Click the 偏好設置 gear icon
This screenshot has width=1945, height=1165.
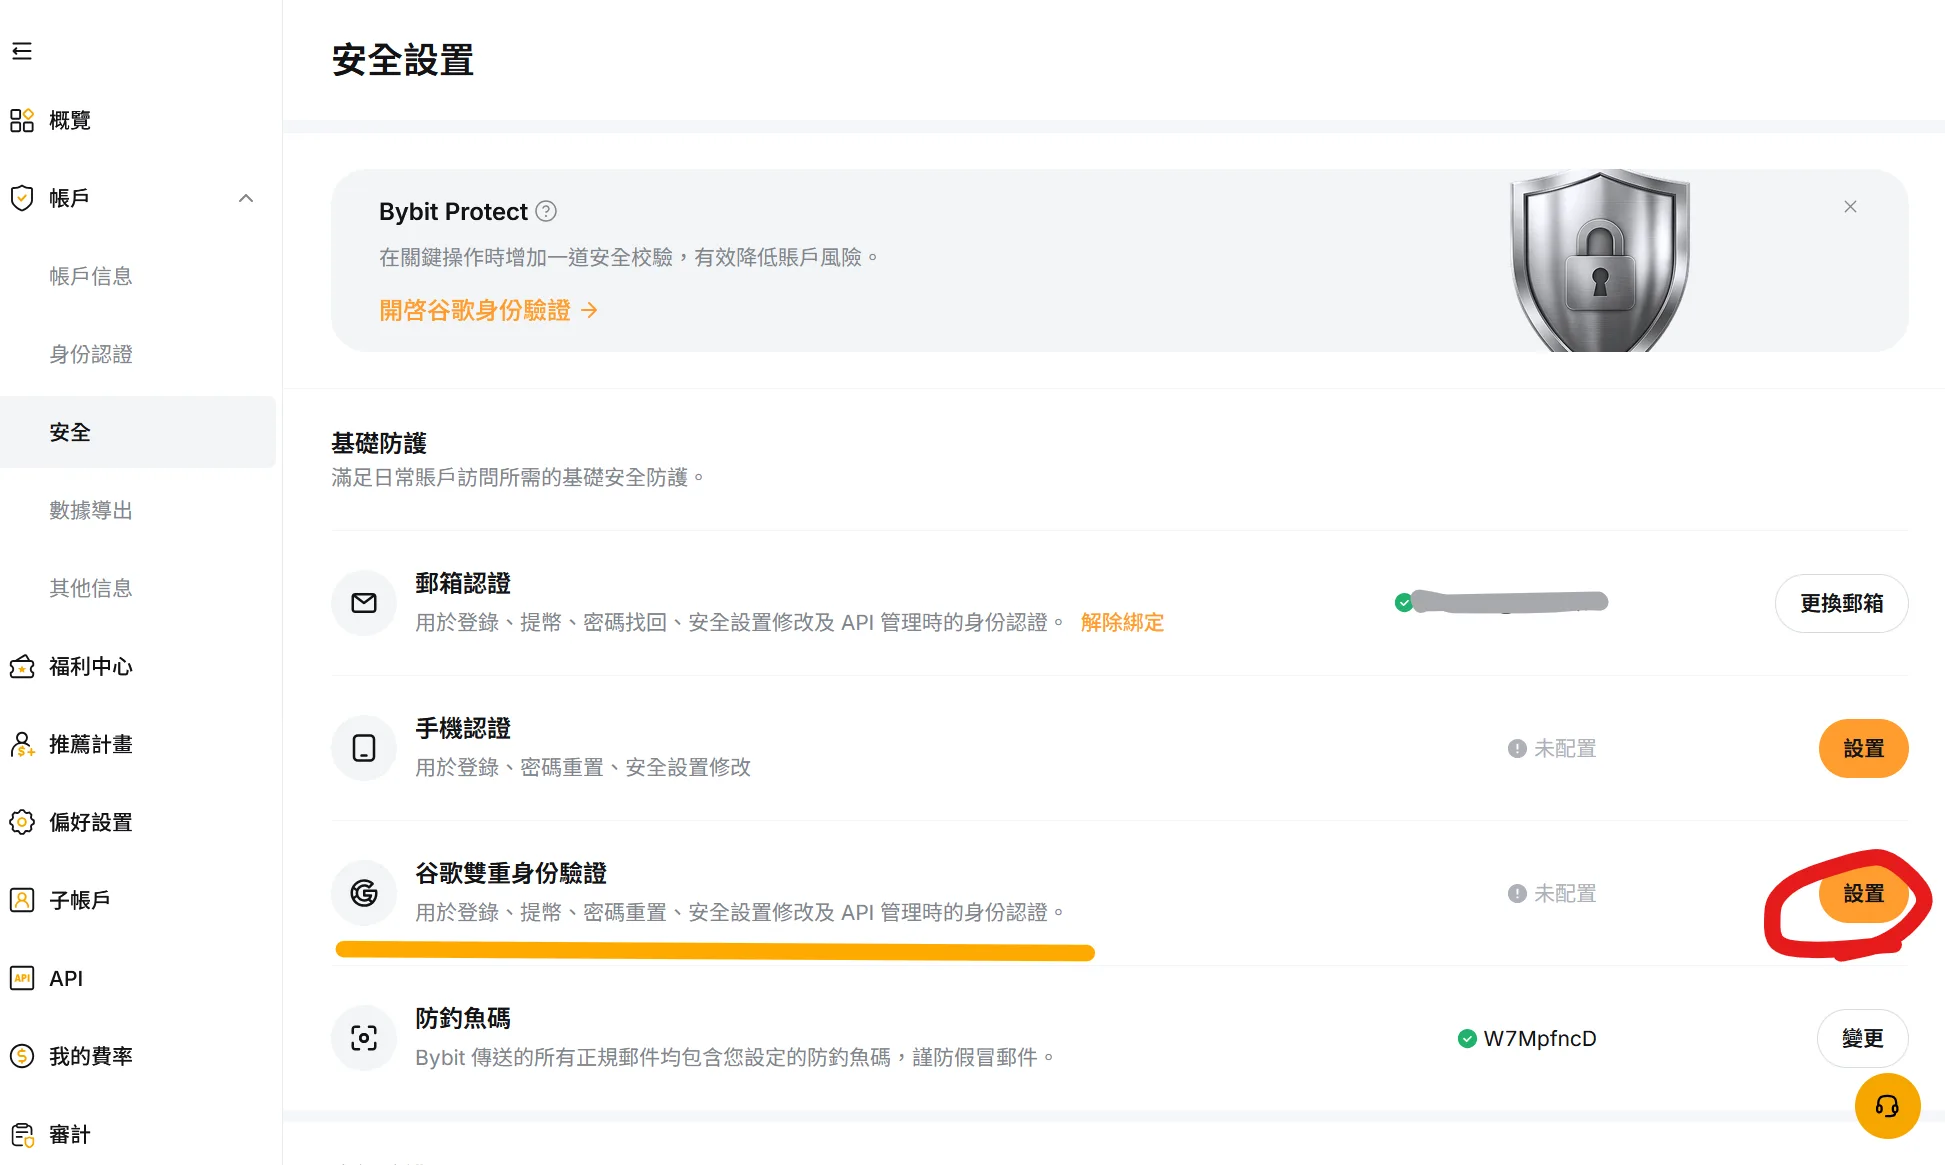point(22,822)
